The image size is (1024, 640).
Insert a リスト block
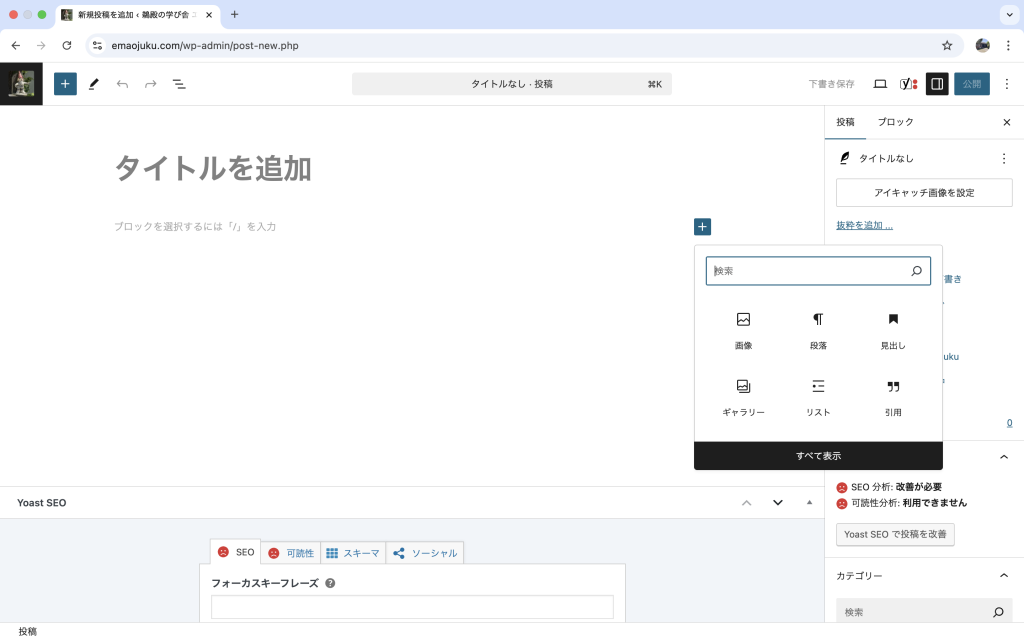(x=818, y=398)
